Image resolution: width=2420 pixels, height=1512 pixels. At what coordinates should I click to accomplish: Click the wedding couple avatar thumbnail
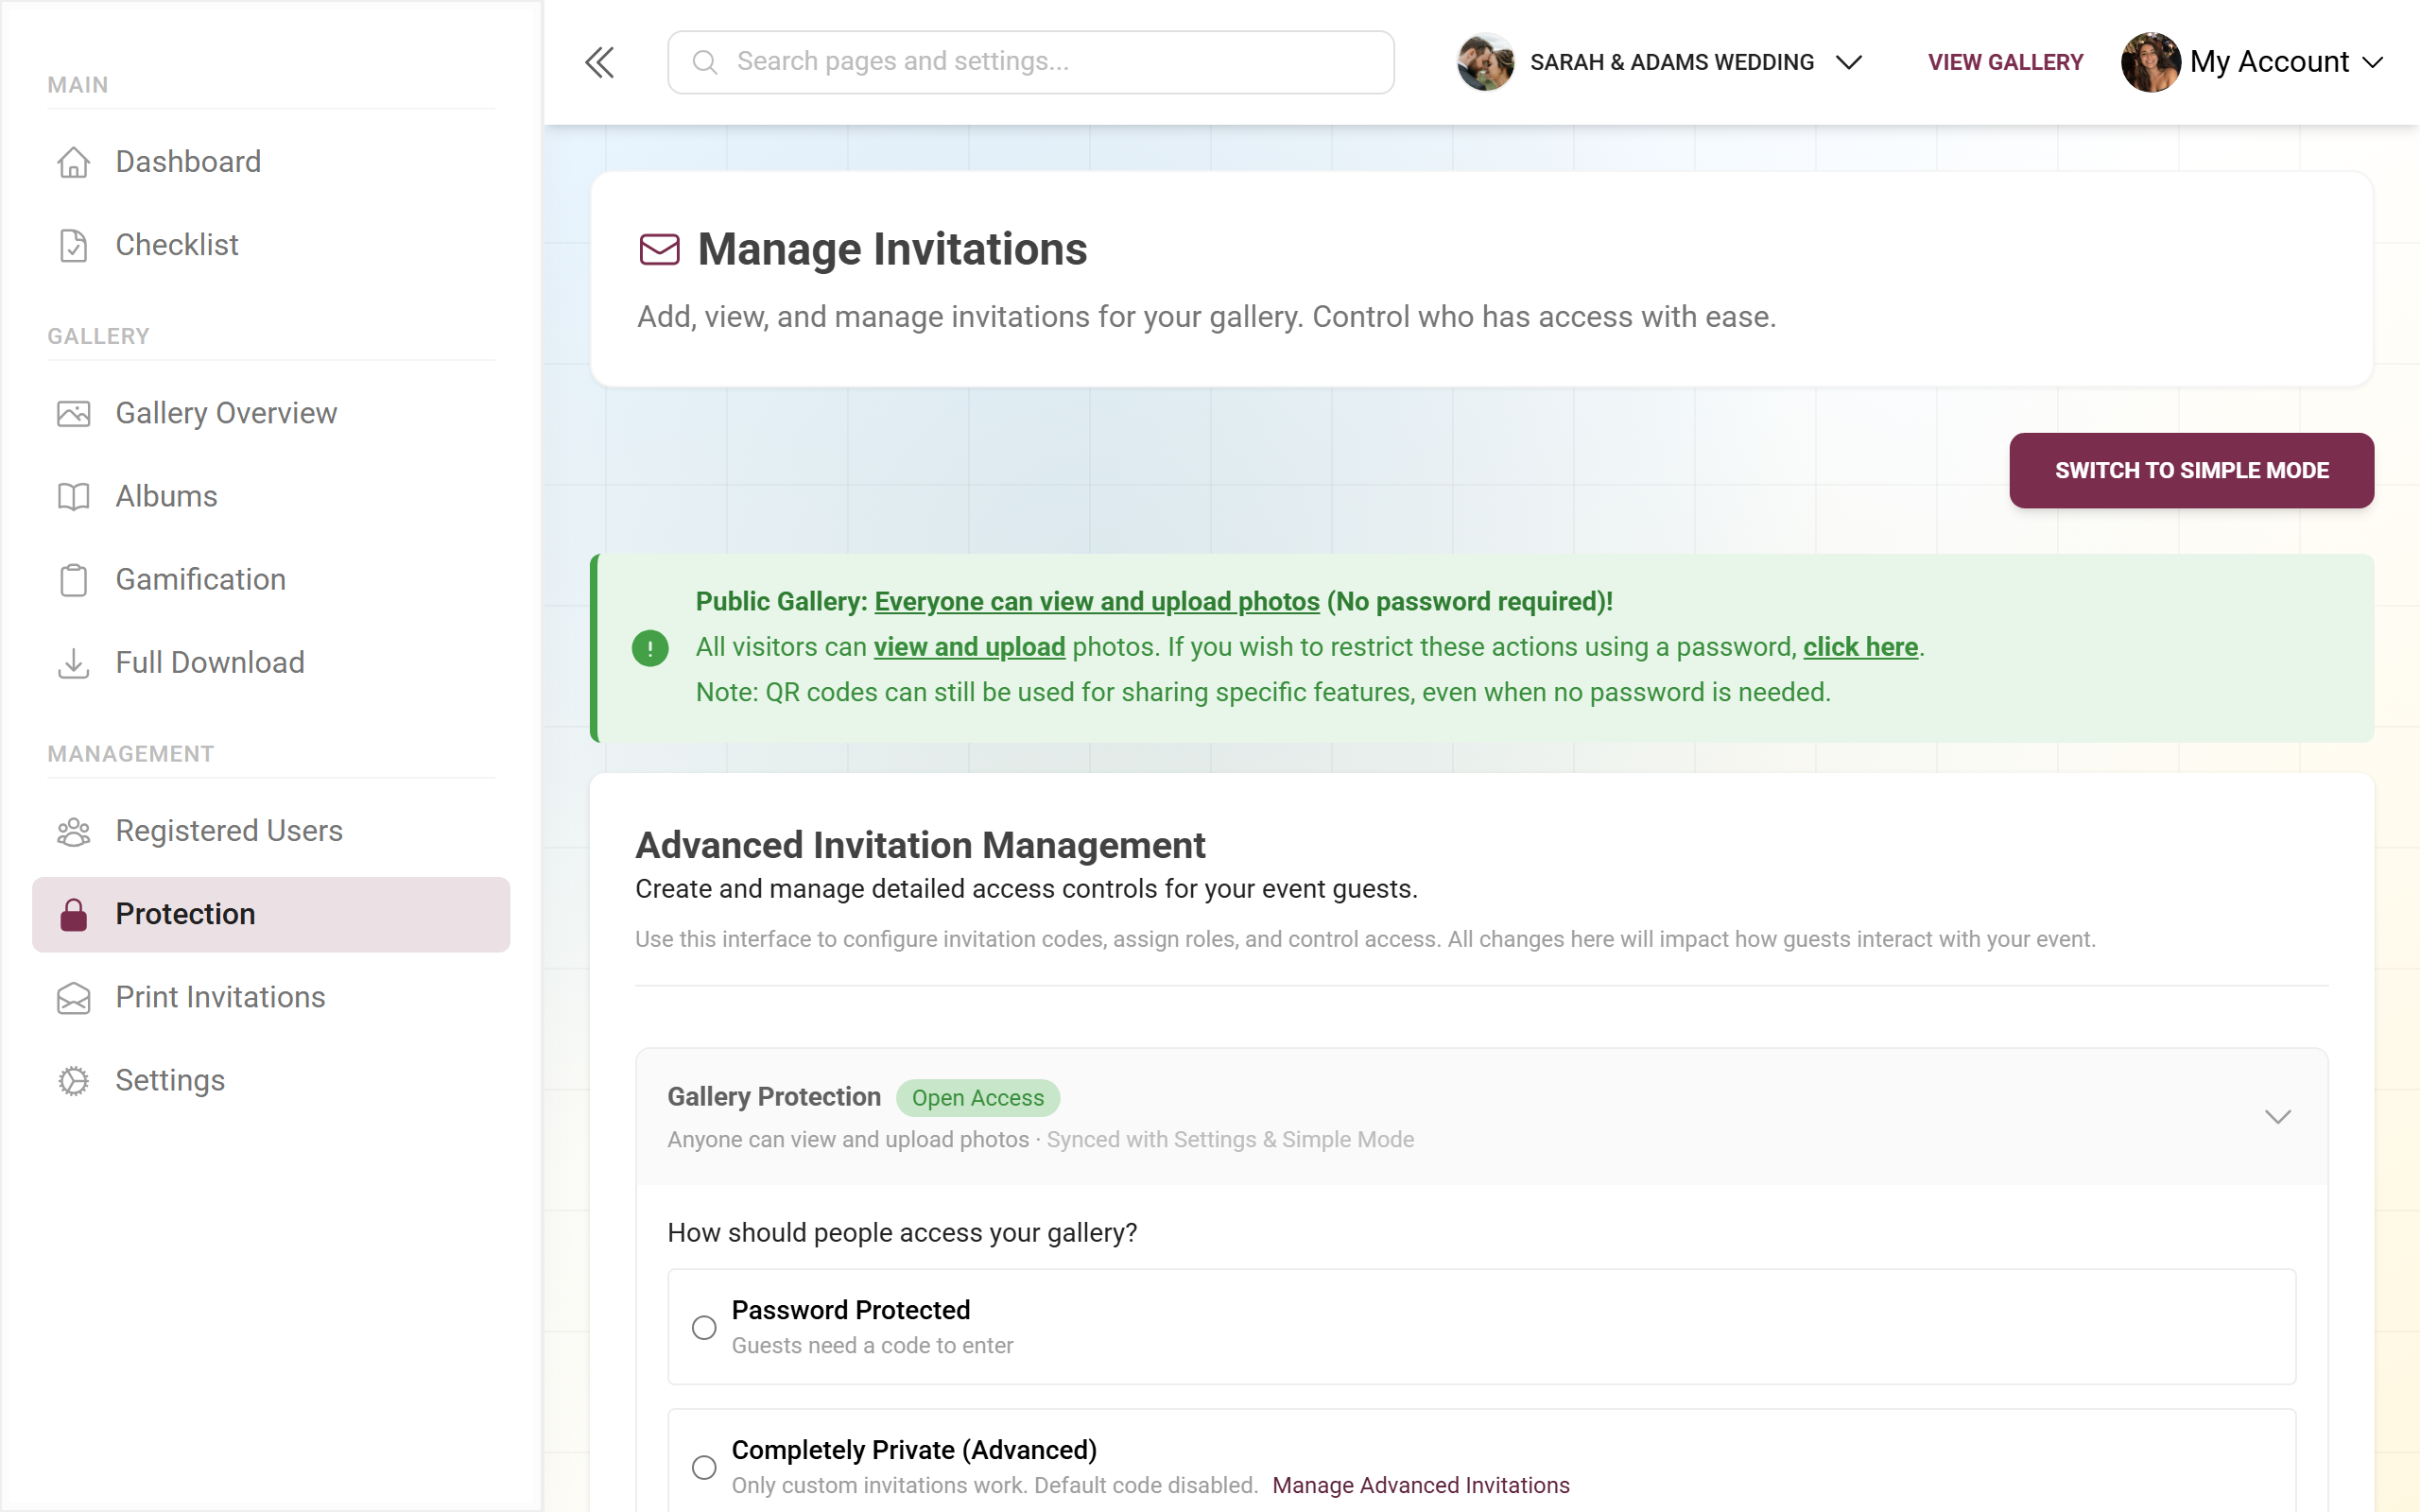pos(1486,62)
